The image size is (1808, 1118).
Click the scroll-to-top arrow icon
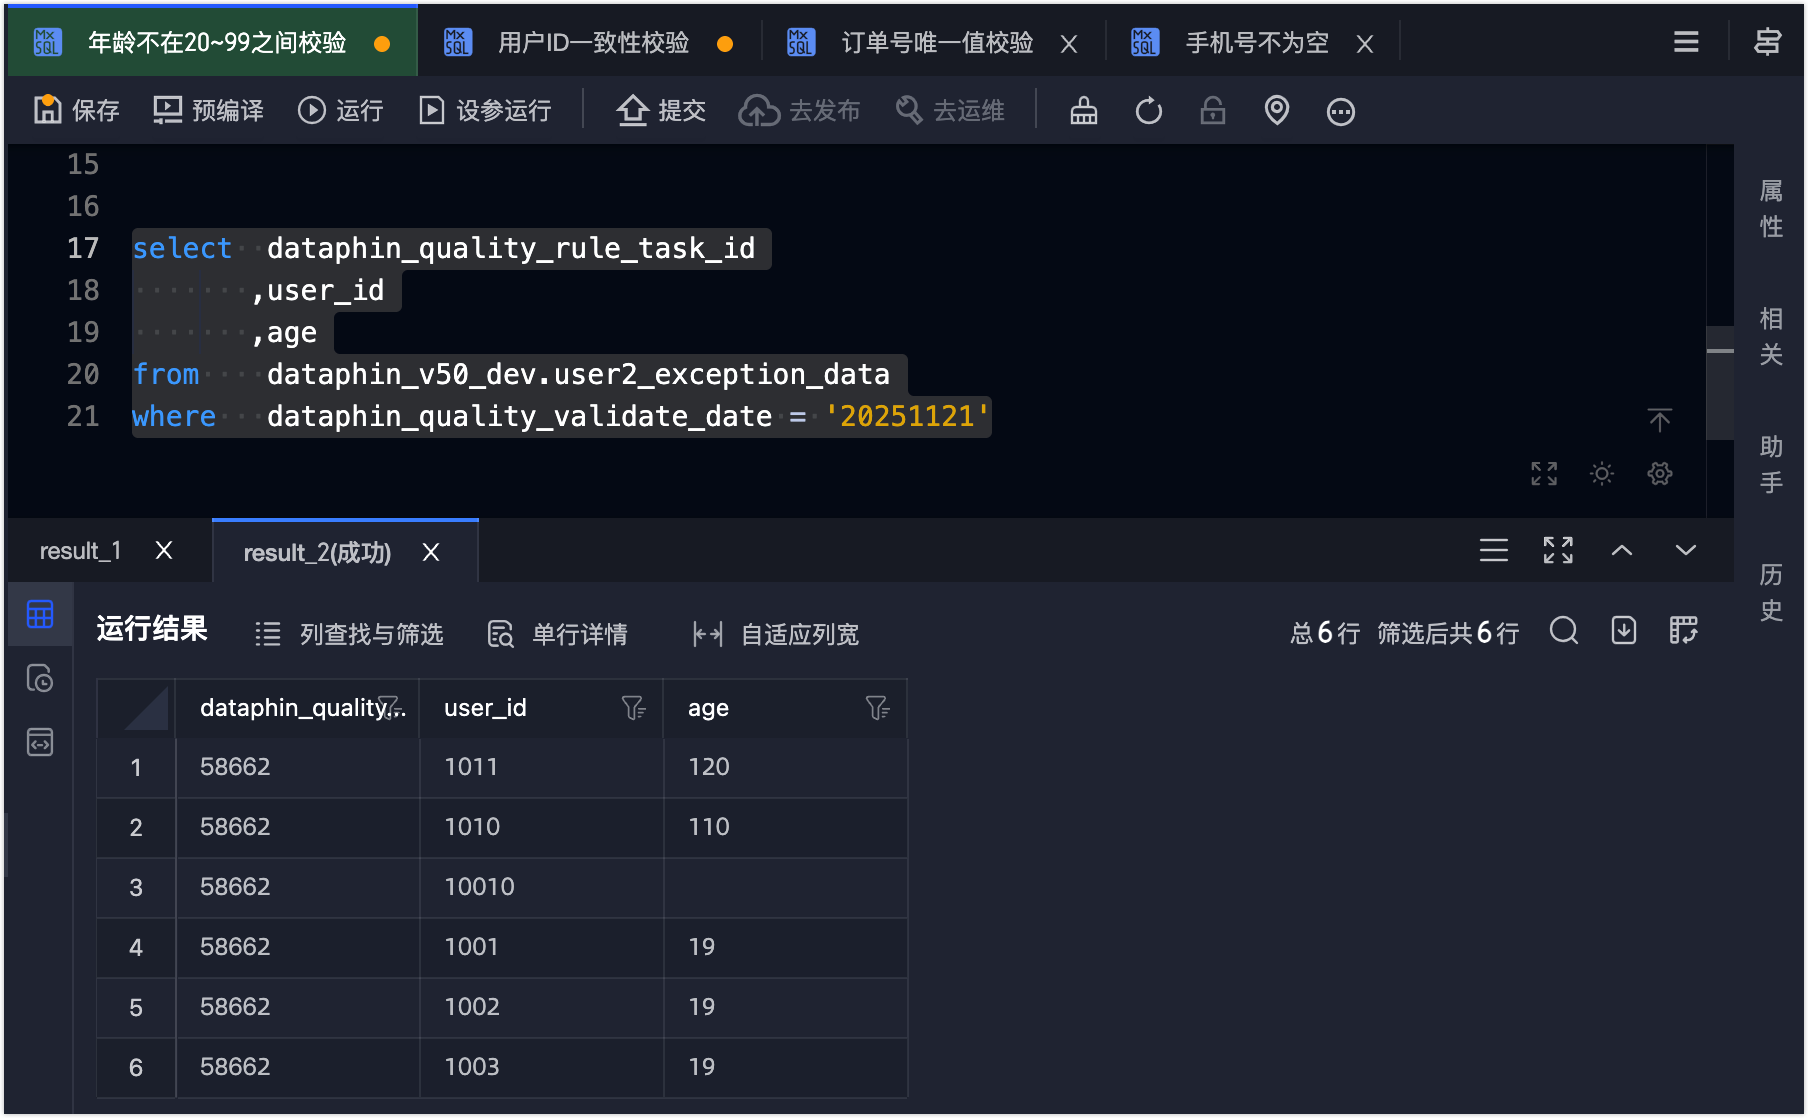(x=1660, y=420)
